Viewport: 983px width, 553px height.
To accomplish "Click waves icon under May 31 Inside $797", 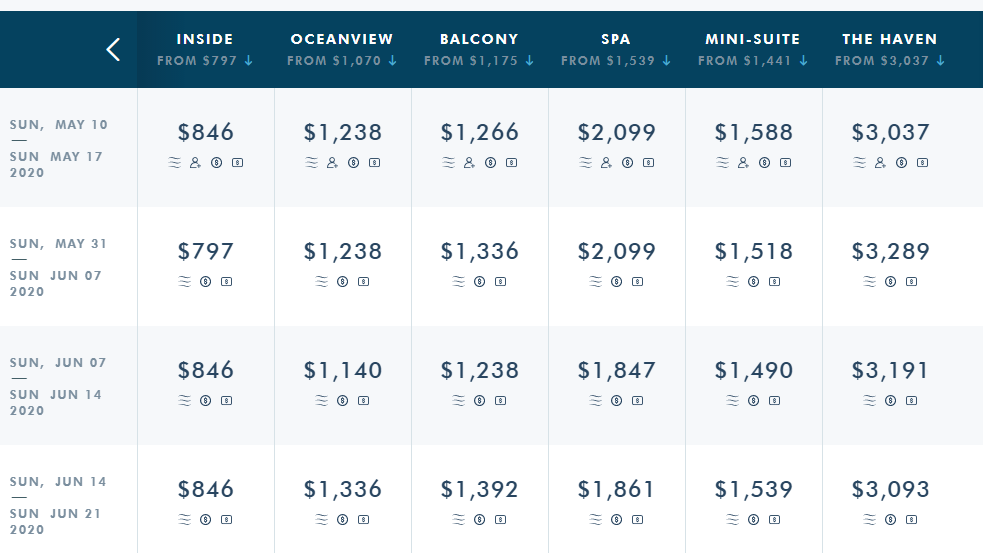I will 184,281.
